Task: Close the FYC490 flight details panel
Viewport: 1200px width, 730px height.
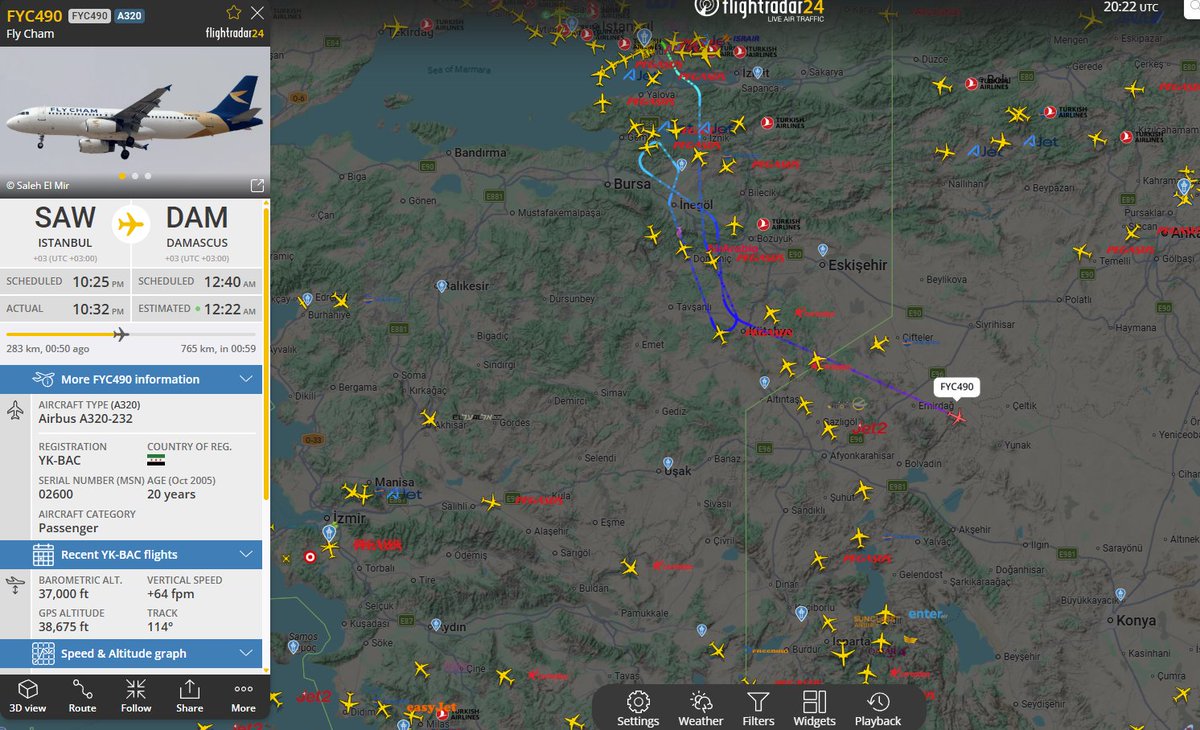Action: [257, 13]
